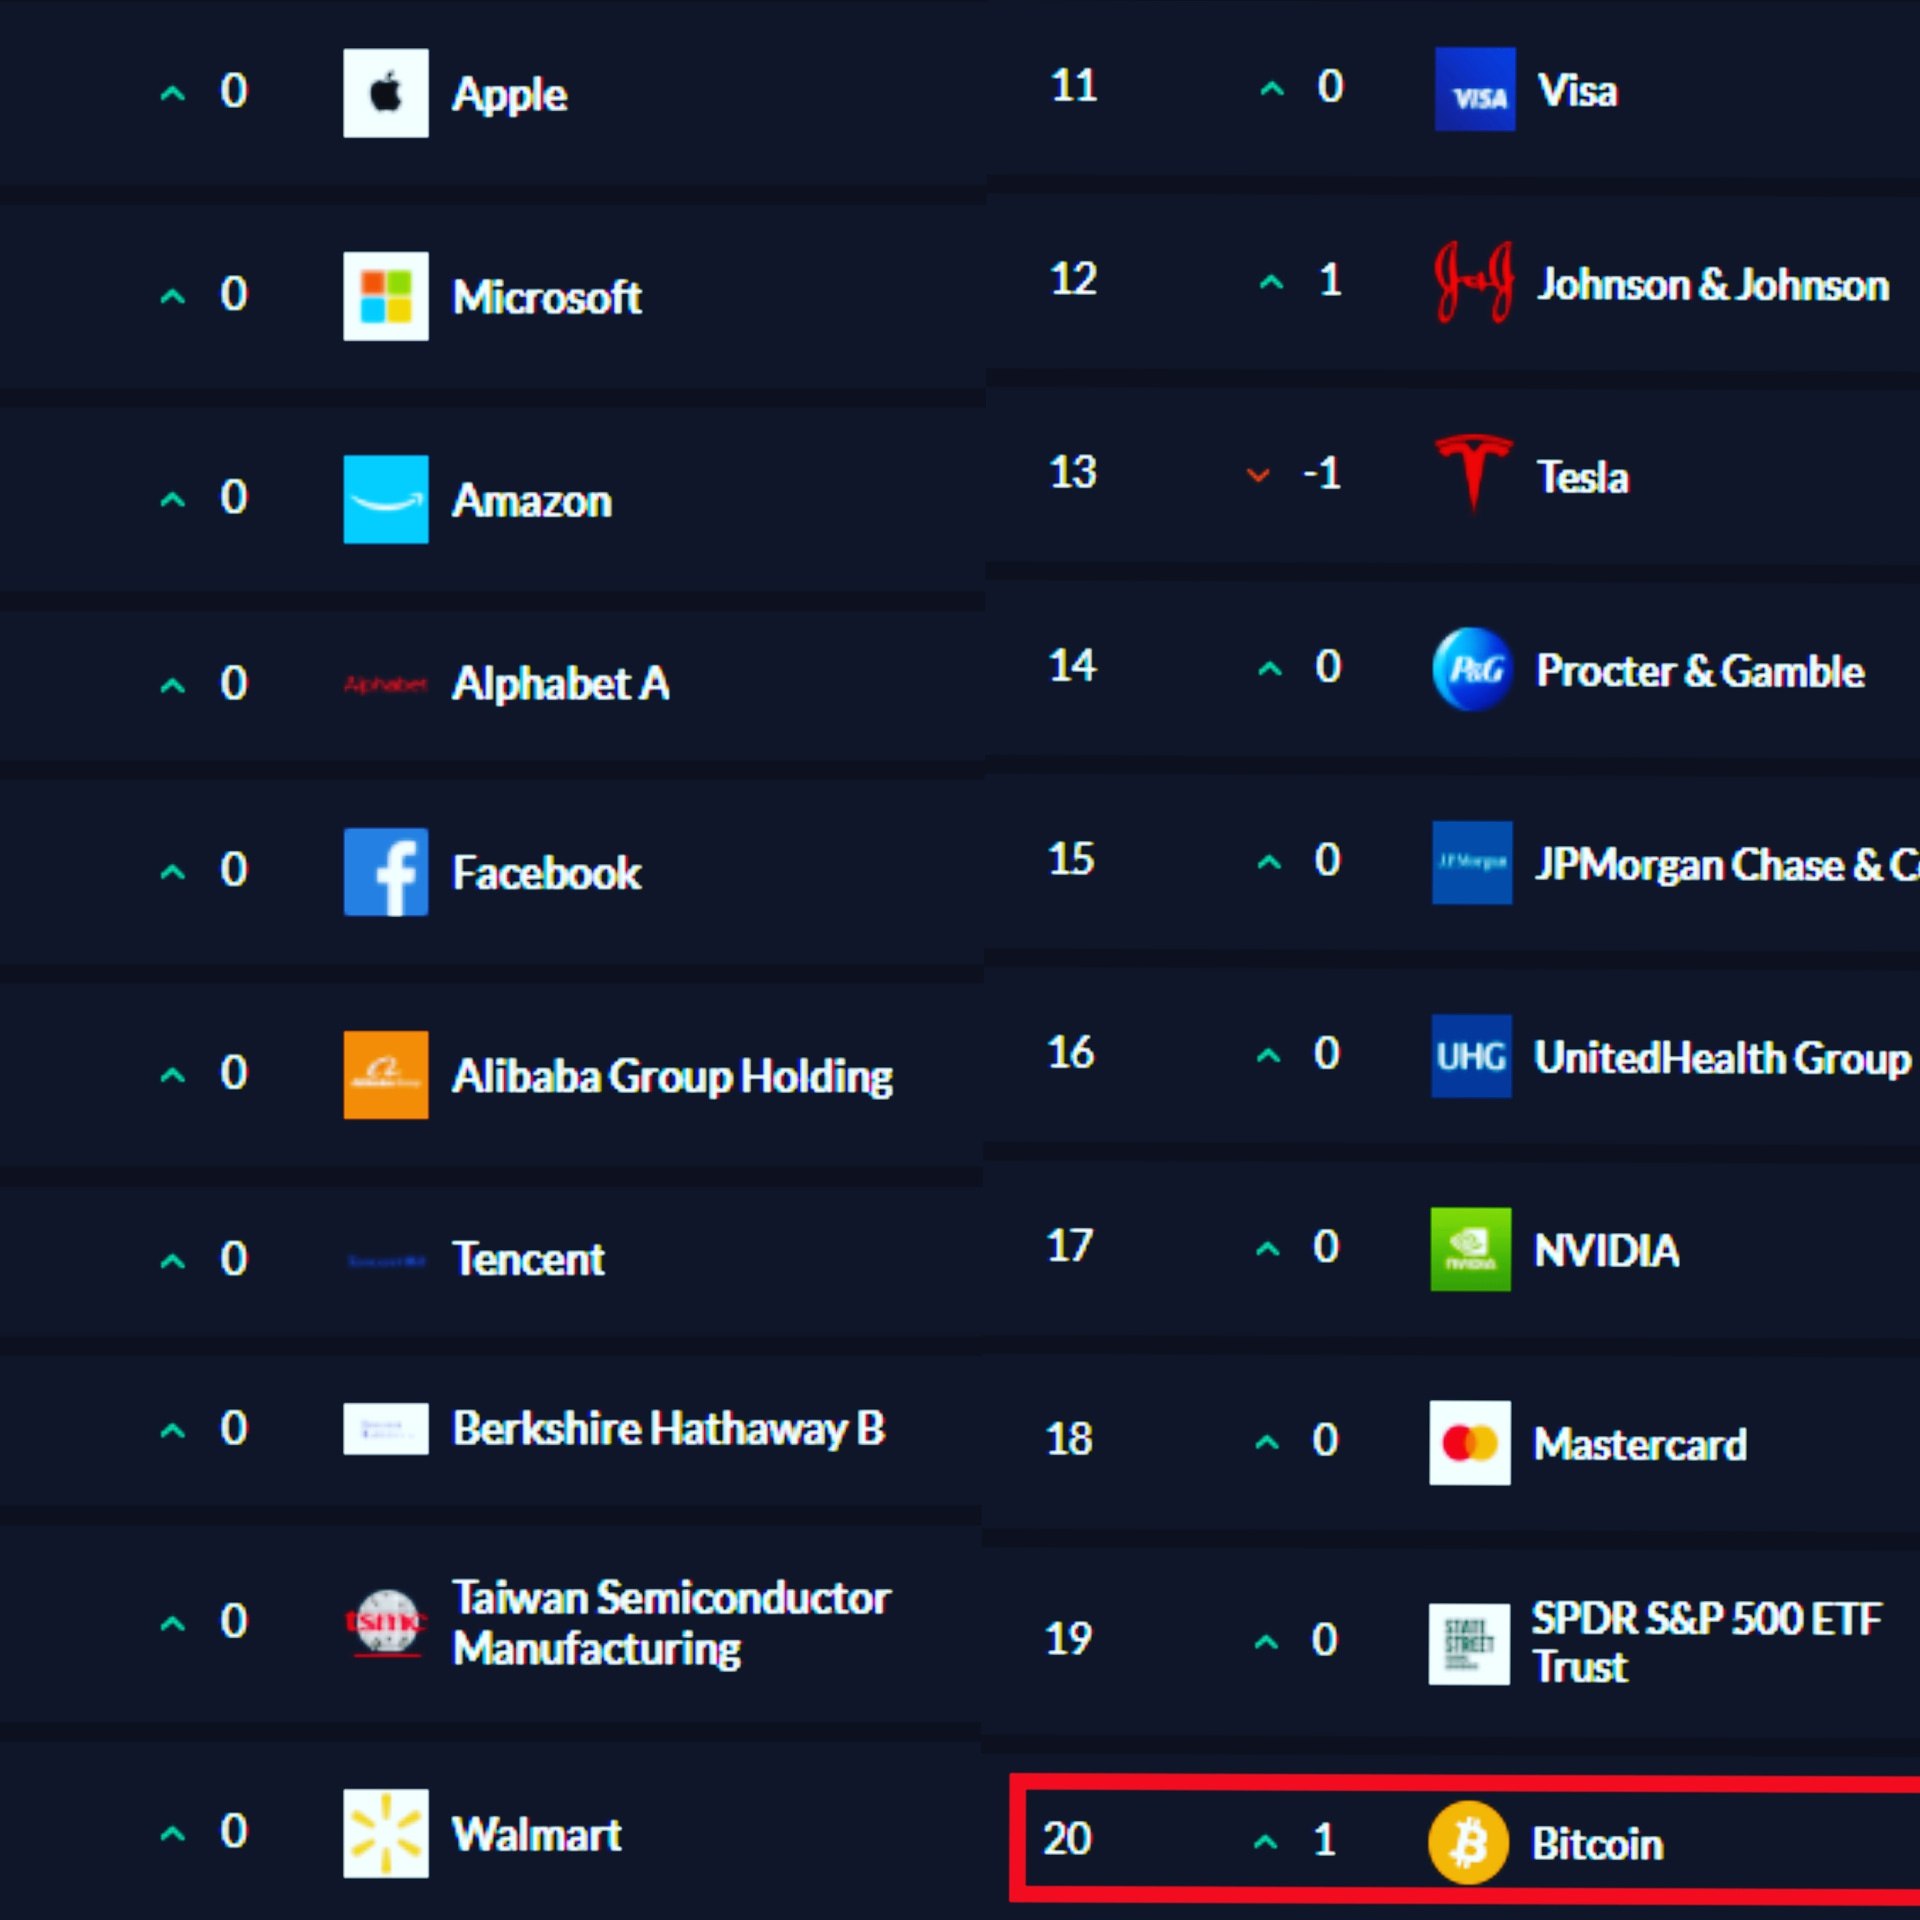The width and height of the screenshot is (1920, 1920).
Task: Open the Apple asset name
Action: tap(509, 95)
